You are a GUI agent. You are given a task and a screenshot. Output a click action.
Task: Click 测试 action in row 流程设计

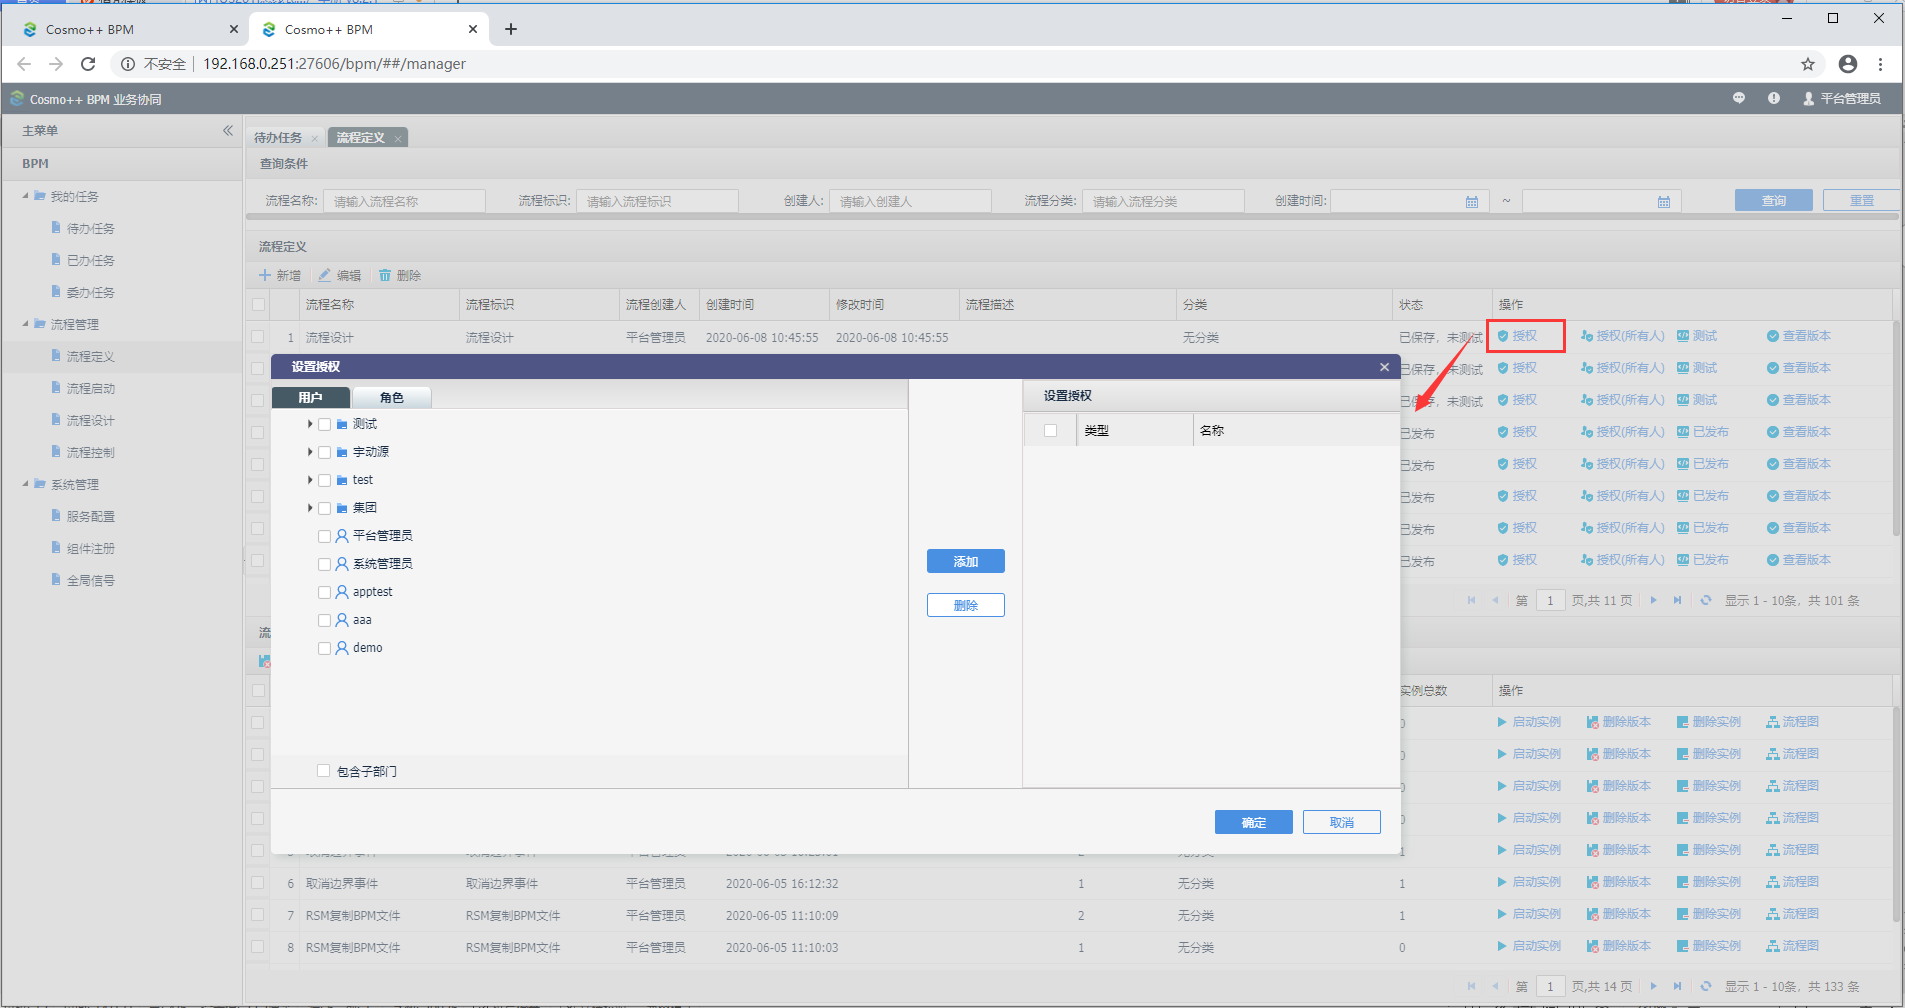[x=1697, y=336]
